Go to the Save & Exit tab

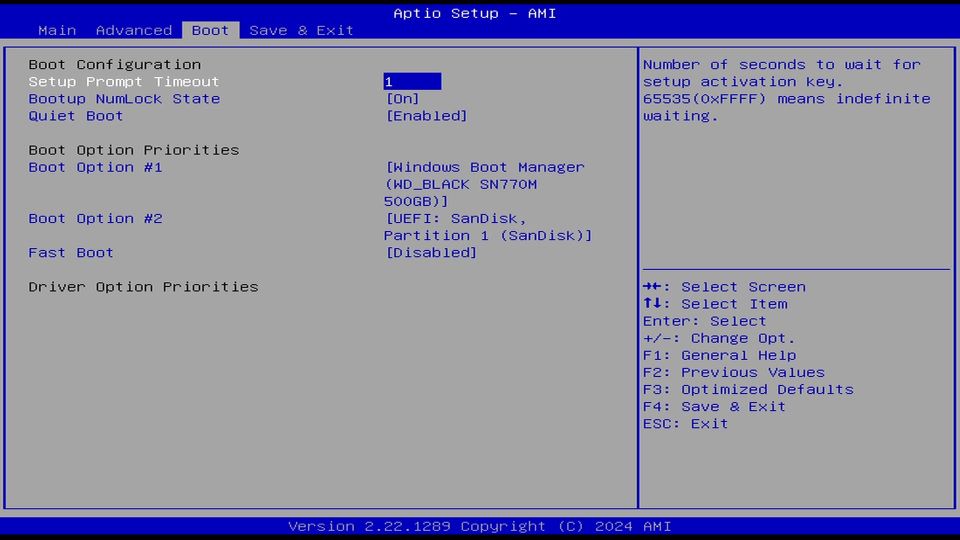coord(301,30)
